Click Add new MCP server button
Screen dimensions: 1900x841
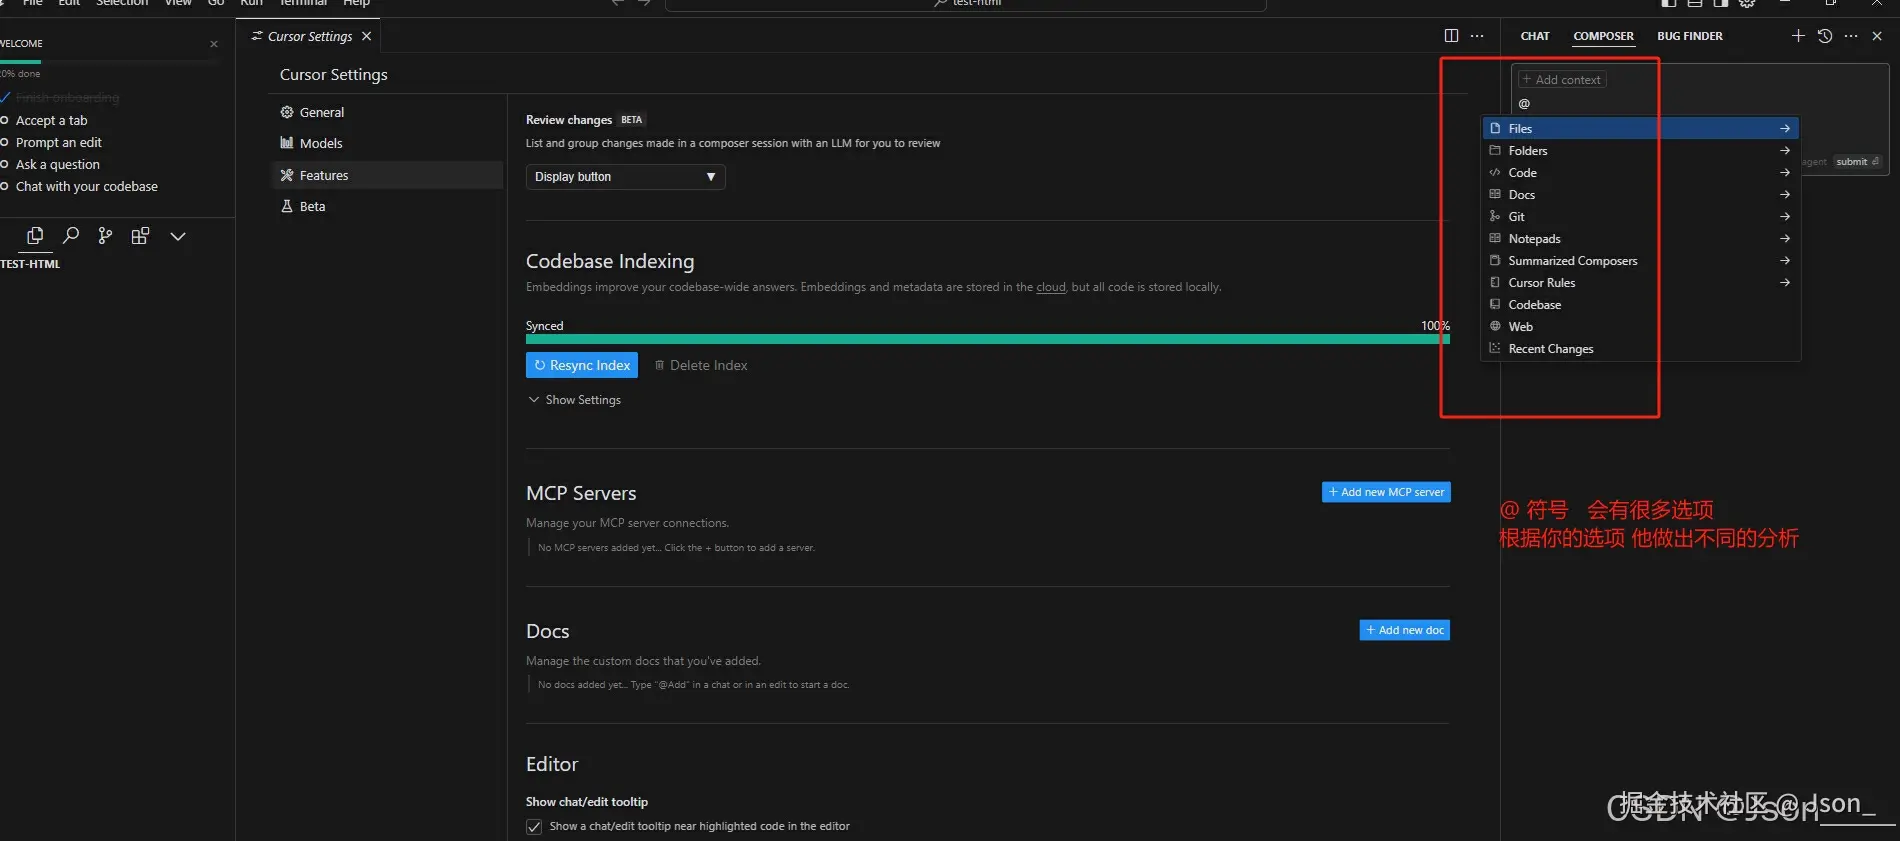1386,492
